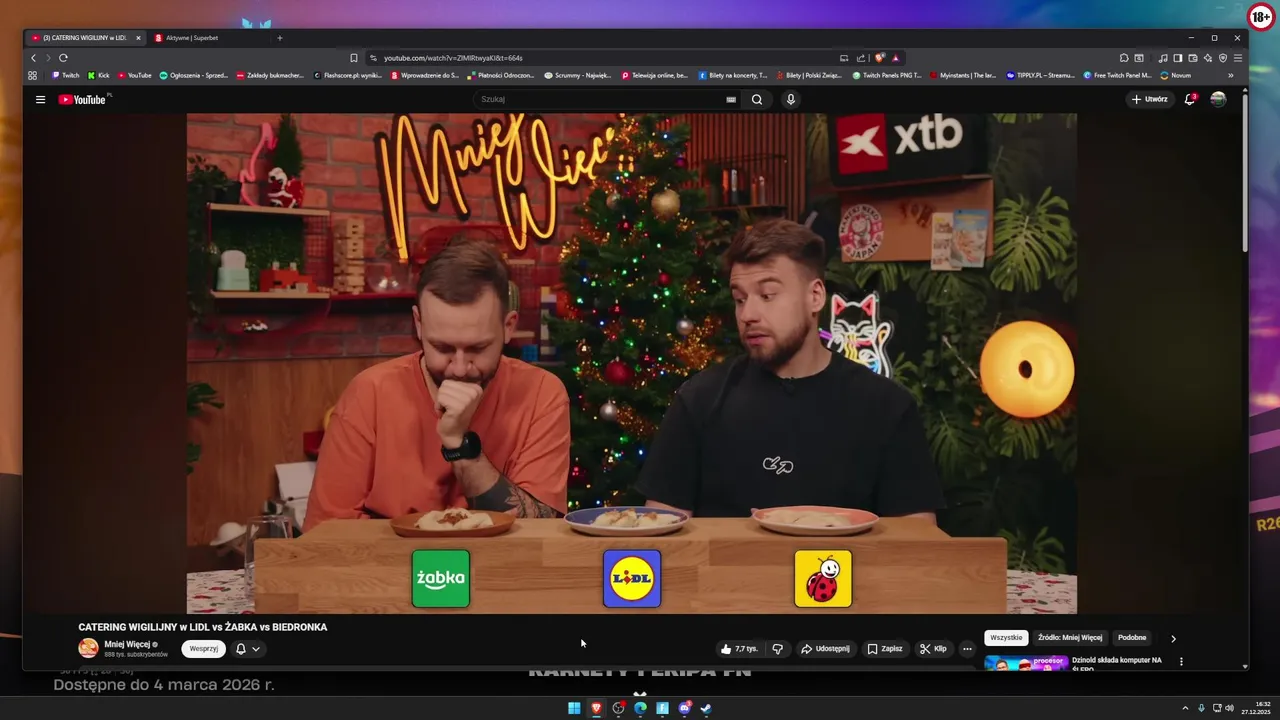This screenshot has width=1280, height=720.
Task: Open the Twitch bookmark
Action: [66, 75]
